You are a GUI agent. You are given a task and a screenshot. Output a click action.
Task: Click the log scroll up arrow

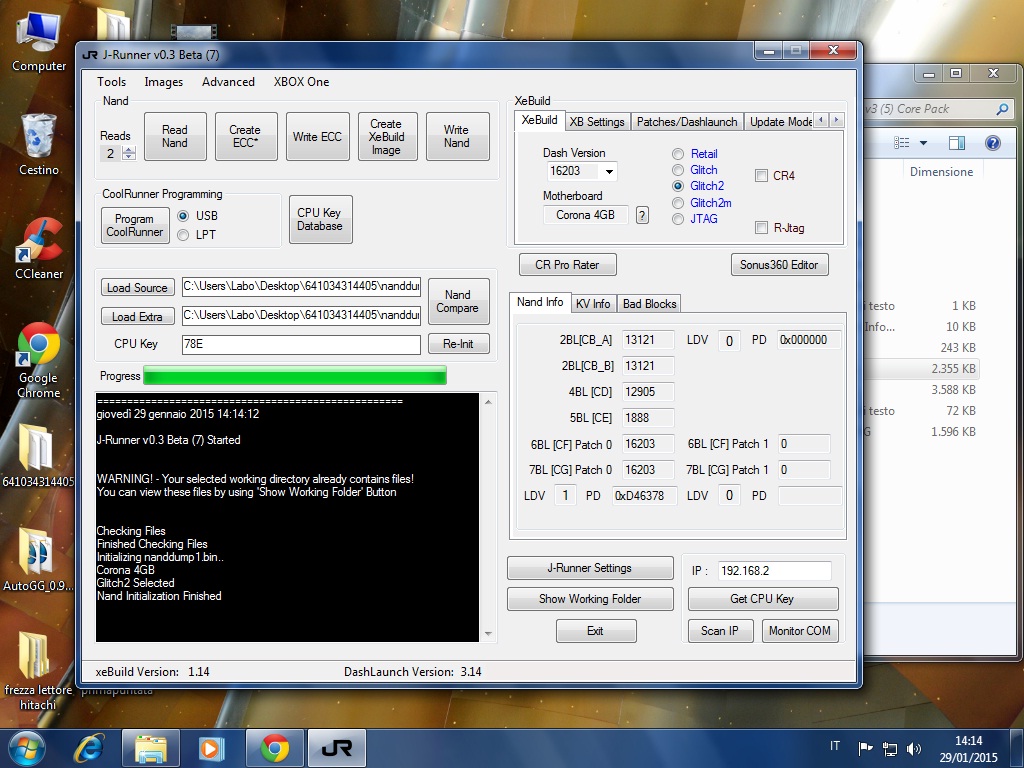click(488, 402)
